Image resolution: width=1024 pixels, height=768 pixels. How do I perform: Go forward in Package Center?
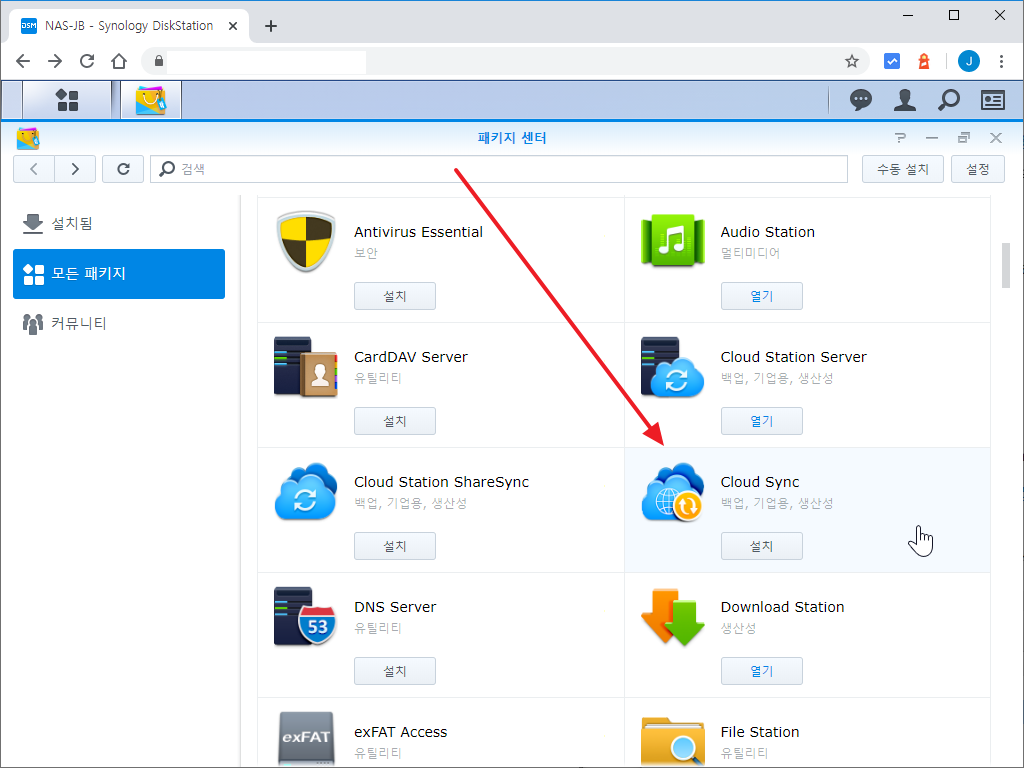pos(75,169)
